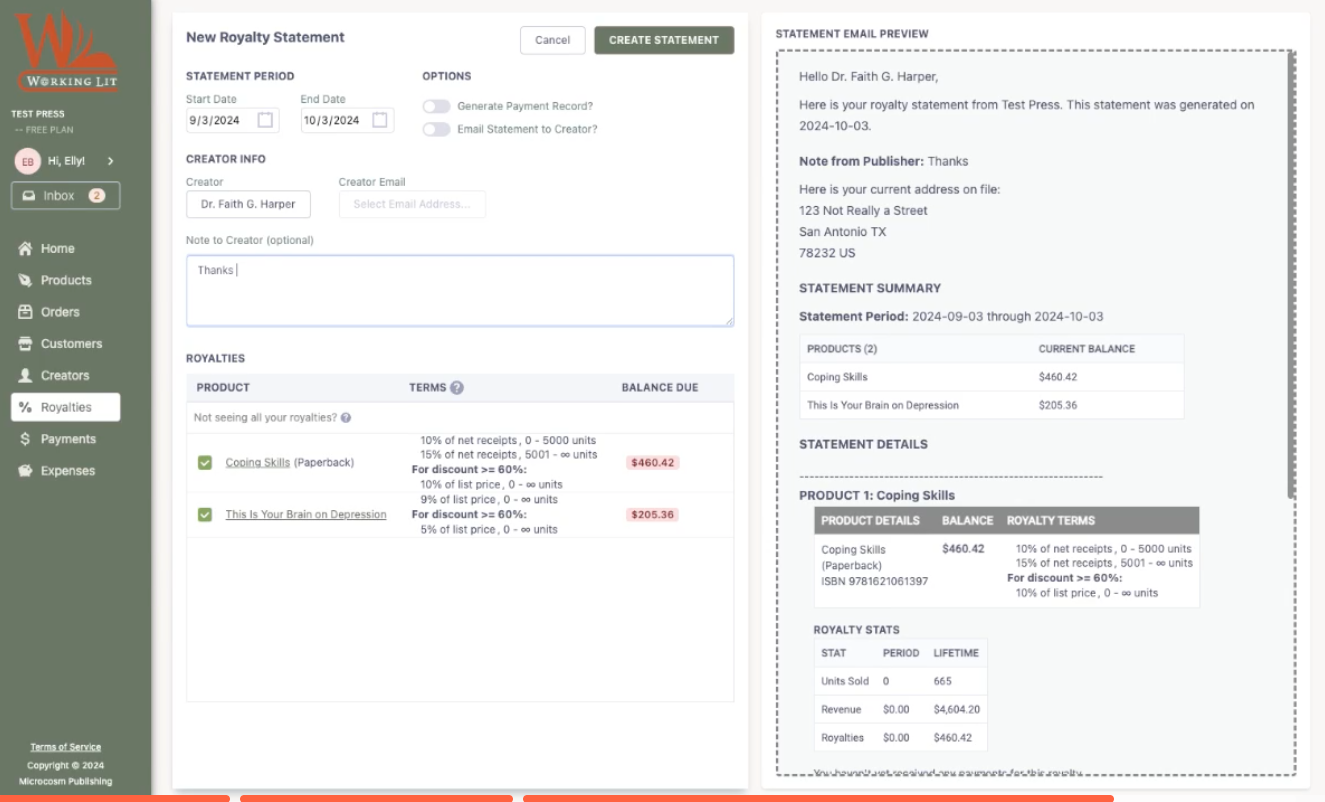Expand the user menu chevron beside Hi, Elly!
Image resolution: width=1325 pixels, height=802 pixels.
[110, 161]
